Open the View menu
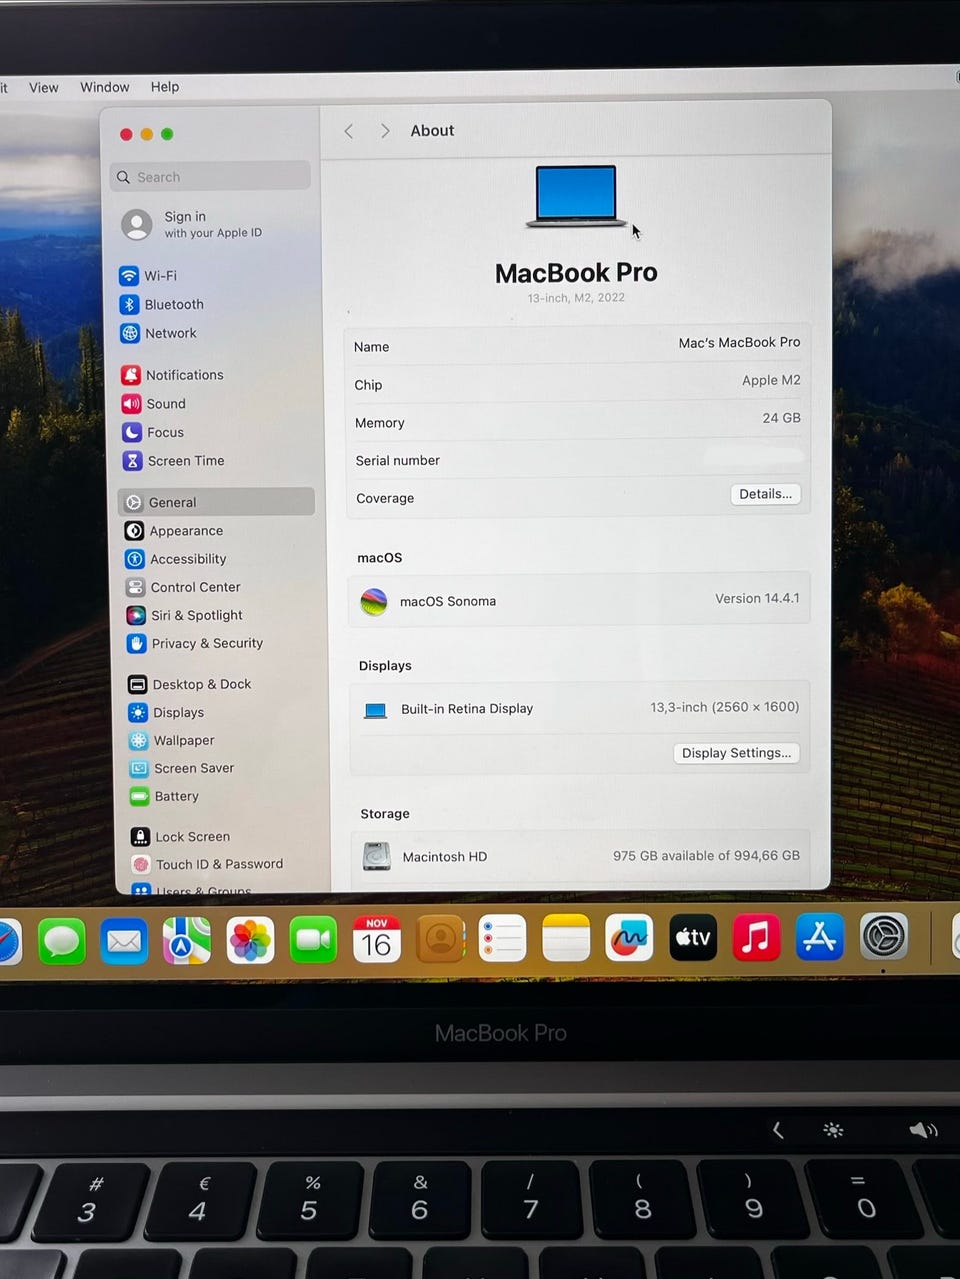 pos(43,88)
